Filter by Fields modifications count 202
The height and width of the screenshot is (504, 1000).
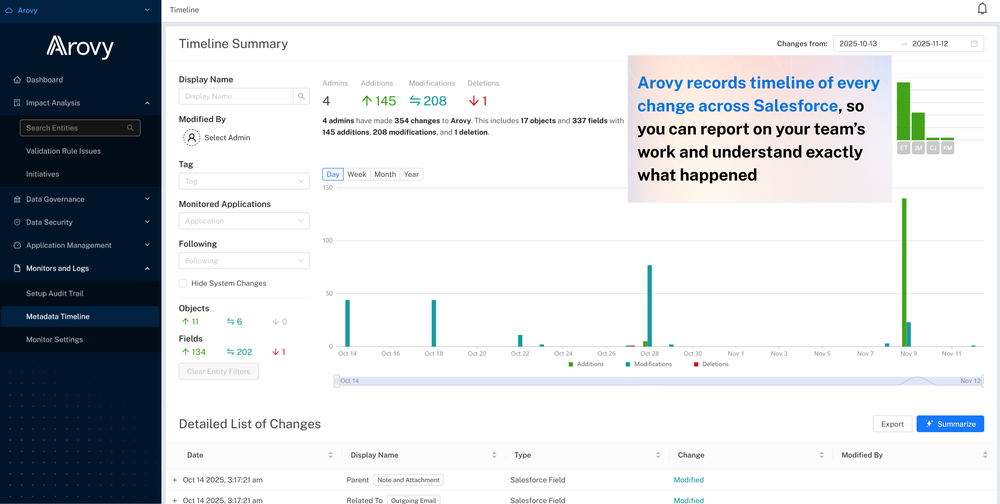pos(239,352)
